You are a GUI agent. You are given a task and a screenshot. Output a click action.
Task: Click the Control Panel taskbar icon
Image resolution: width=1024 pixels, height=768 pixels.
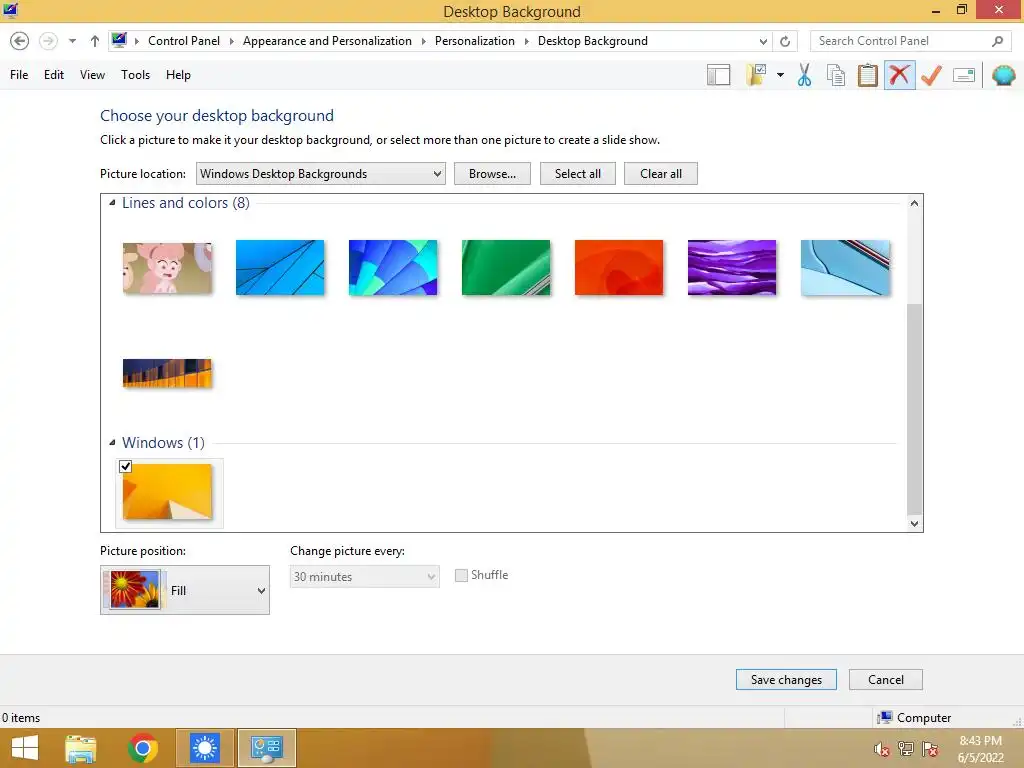[266, 748]
